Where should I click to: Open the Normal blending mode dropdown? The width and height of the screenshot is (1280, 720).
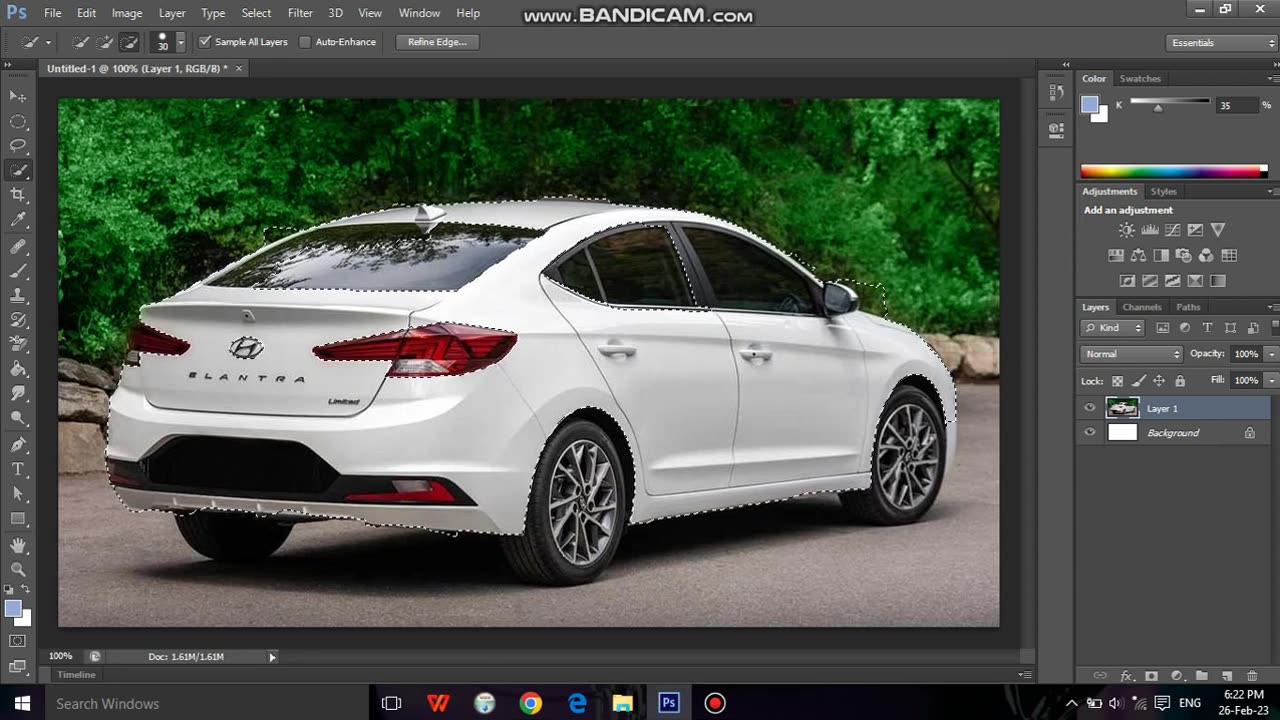click(x=1132, y=354)
